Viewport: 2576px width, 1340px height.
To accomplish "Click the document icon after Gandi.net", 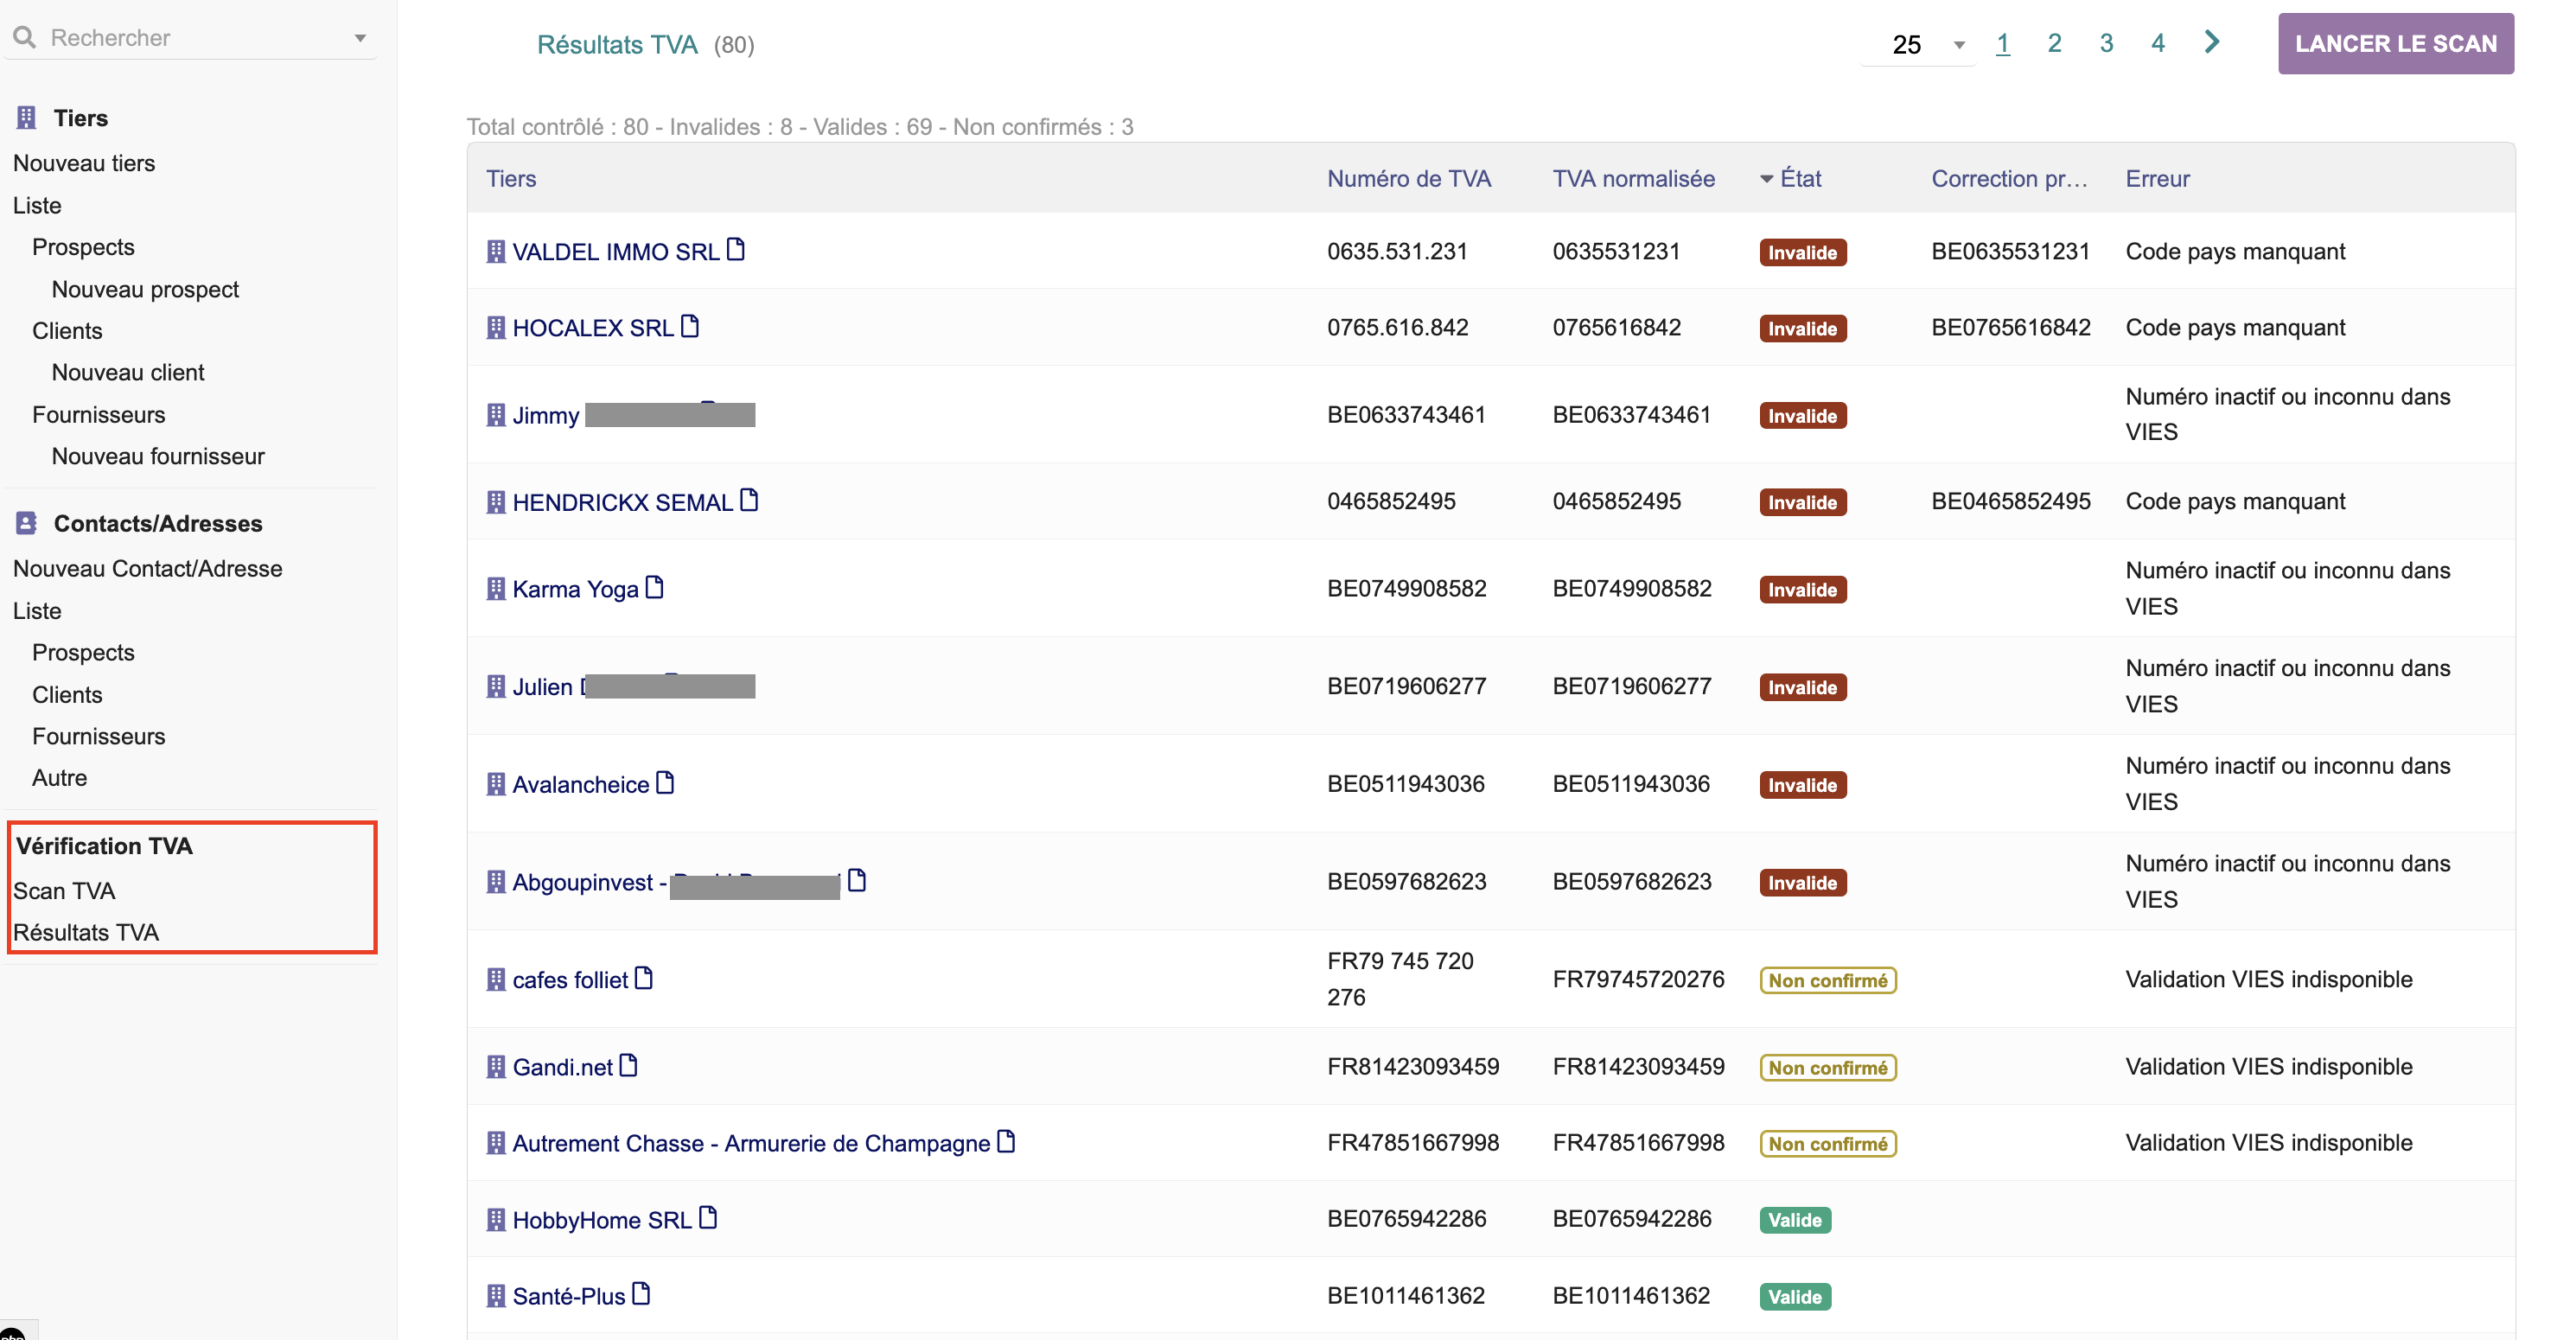I will coord(628,1066).
